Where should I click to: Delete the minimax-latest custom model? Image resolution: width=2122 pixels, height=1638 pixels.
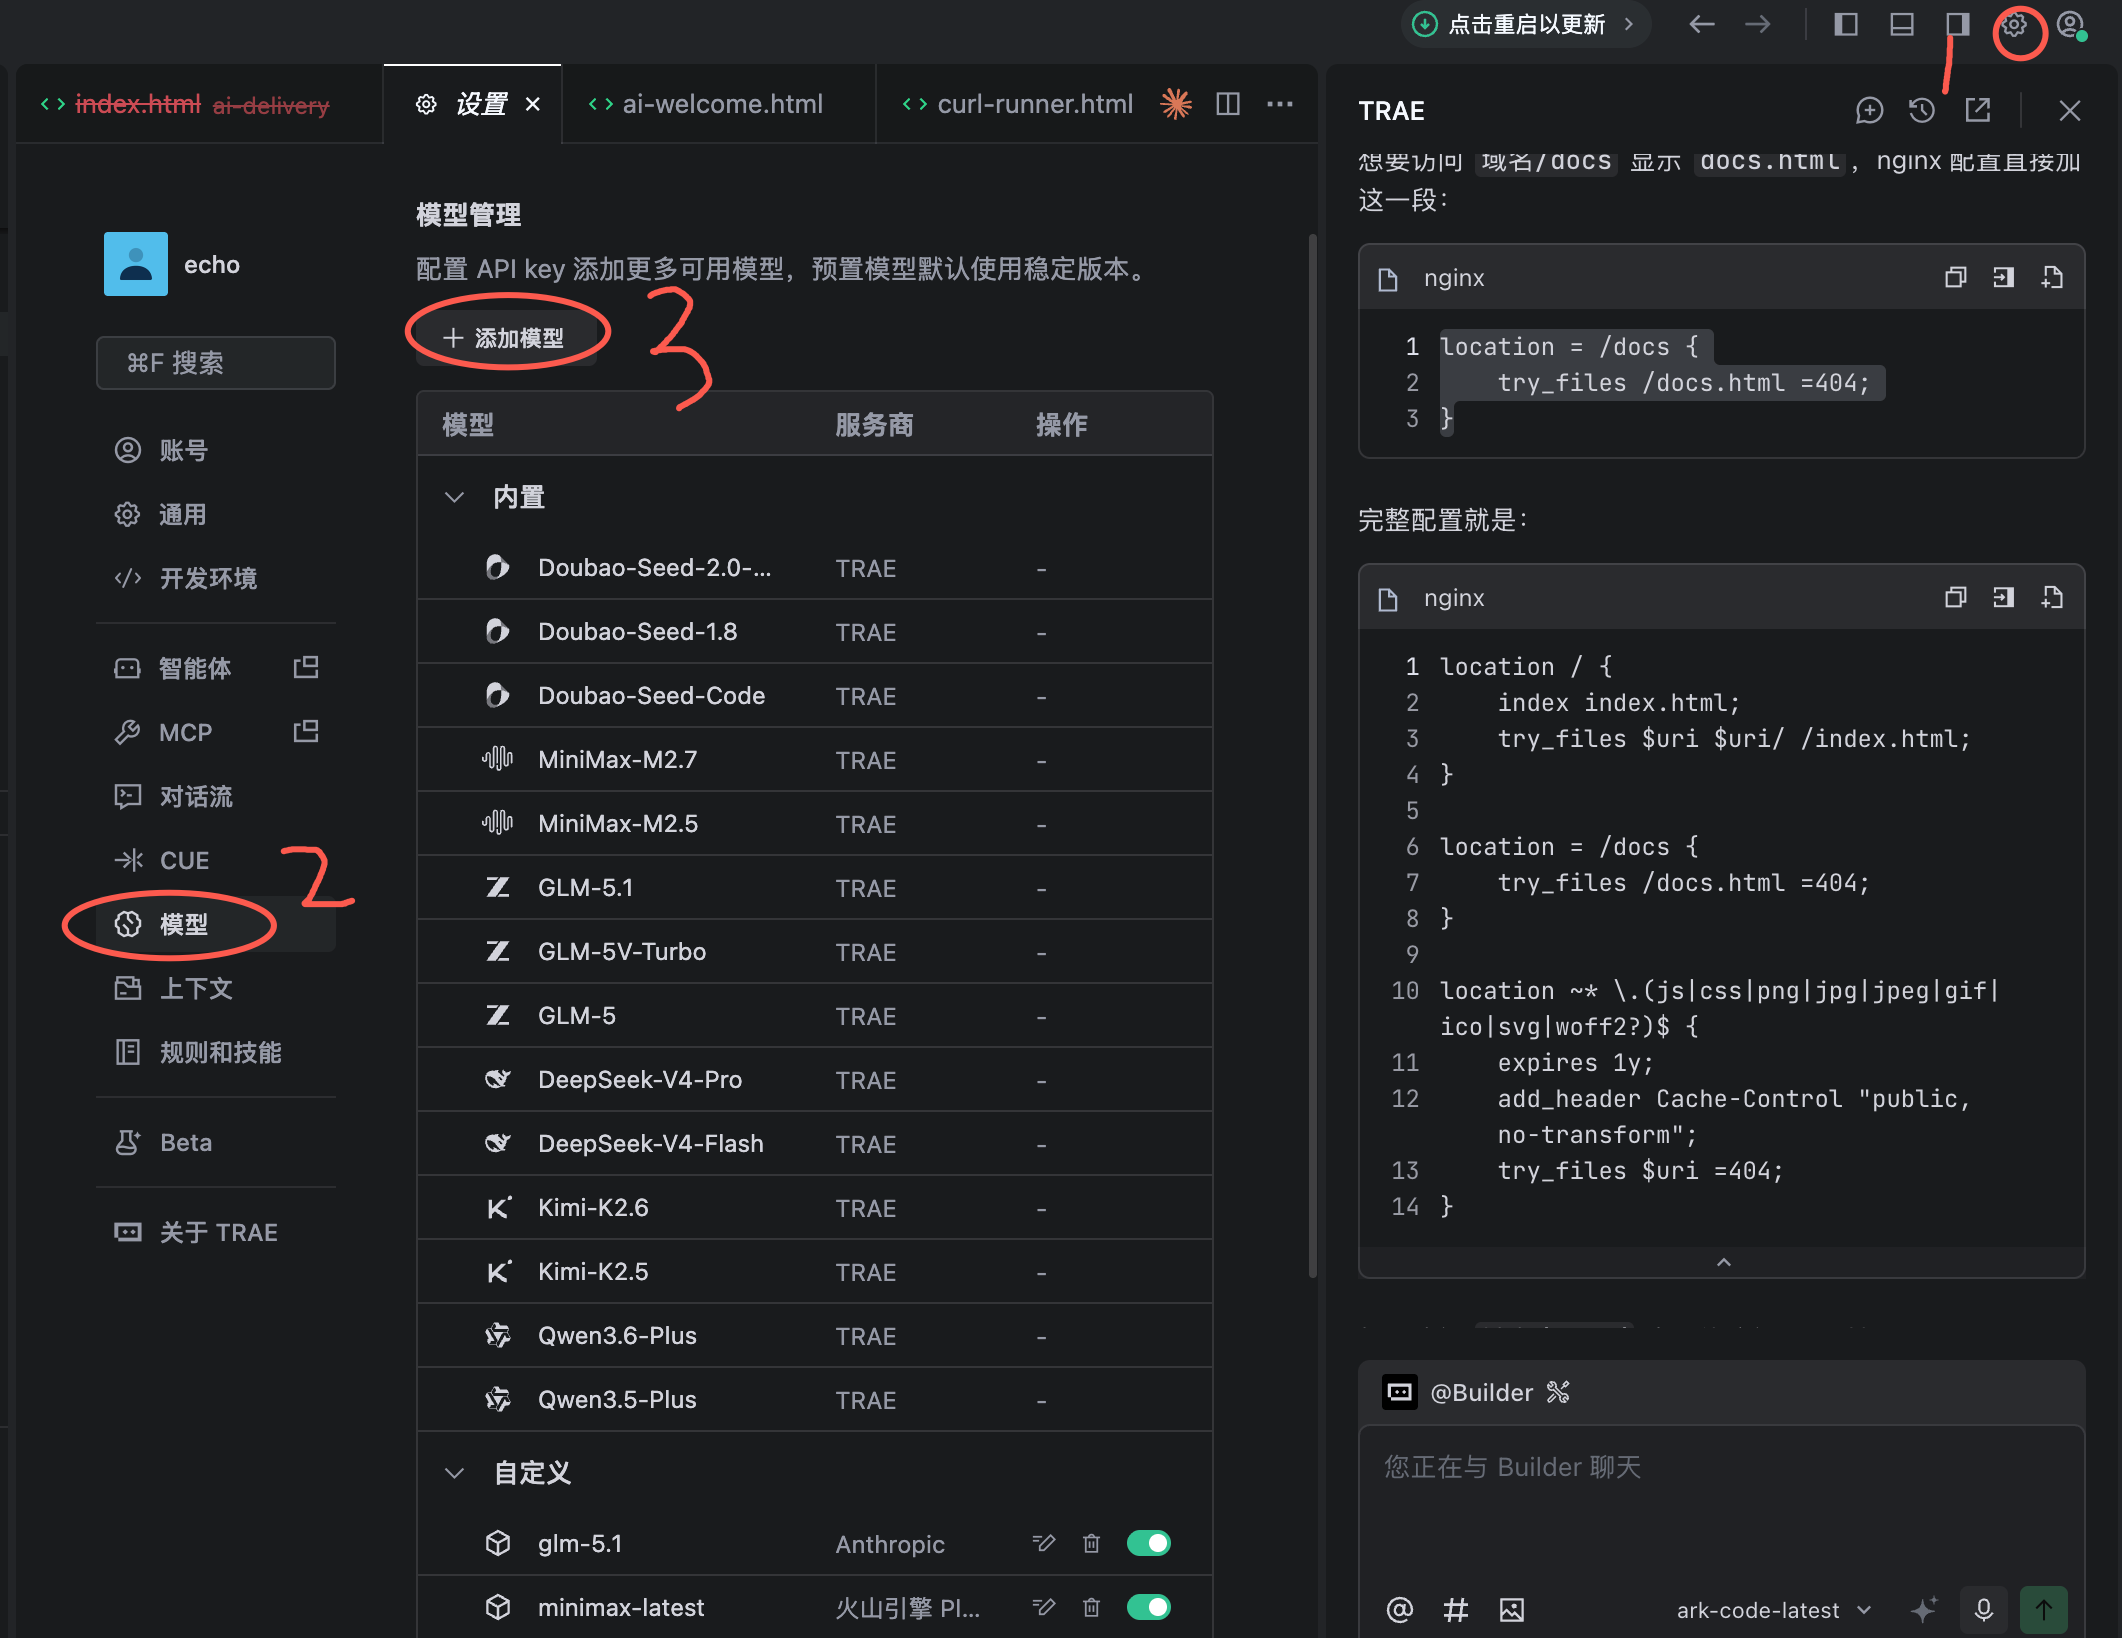tap(1091, 1607)
